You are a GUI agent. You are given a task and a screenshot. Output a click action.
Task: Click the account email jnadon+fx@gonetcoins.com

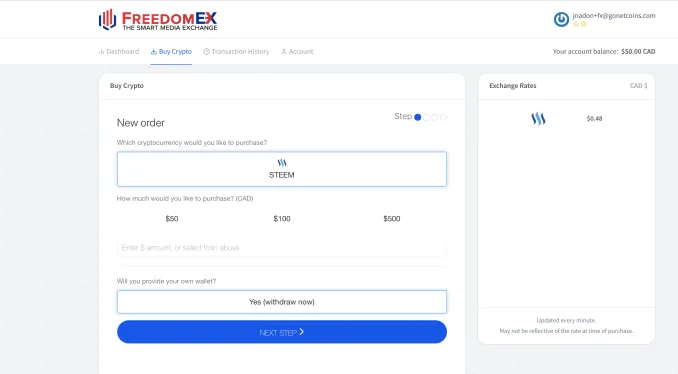(x=614, y=16)
